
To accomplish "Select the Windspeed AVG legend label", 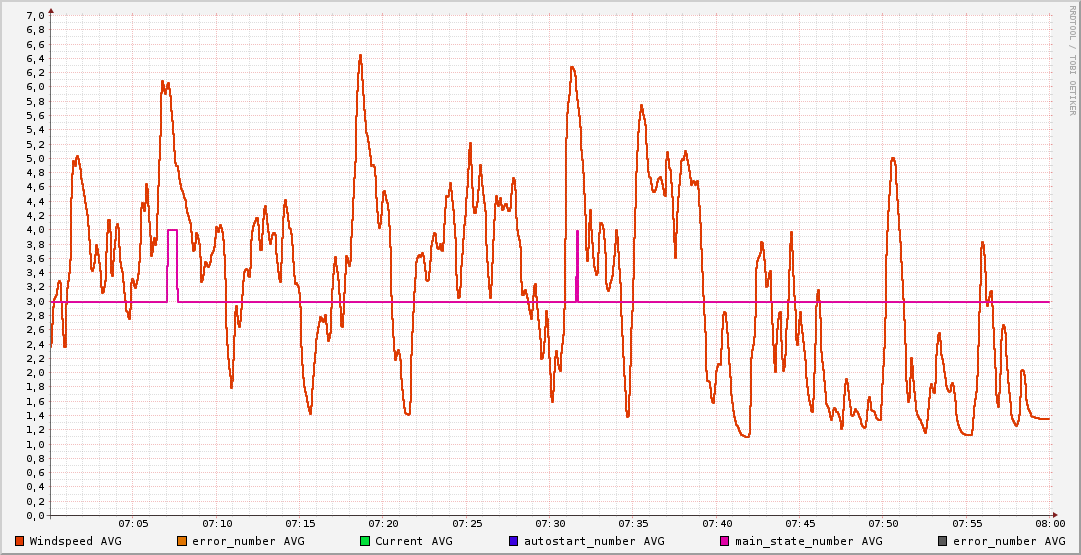I will 75,541.
